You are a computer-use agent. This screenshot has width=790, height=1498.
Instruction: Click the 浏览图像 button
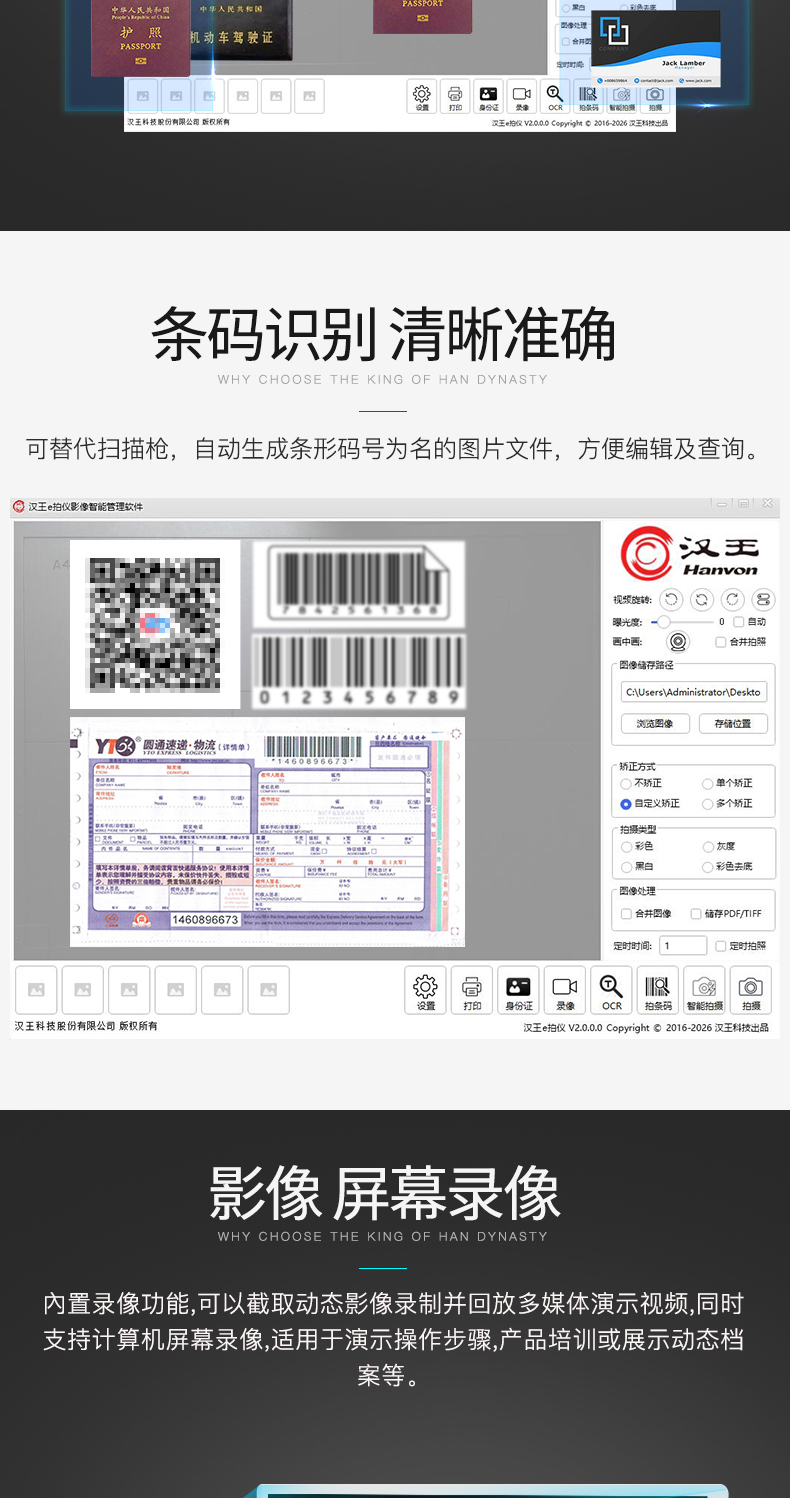coord(654,723)
